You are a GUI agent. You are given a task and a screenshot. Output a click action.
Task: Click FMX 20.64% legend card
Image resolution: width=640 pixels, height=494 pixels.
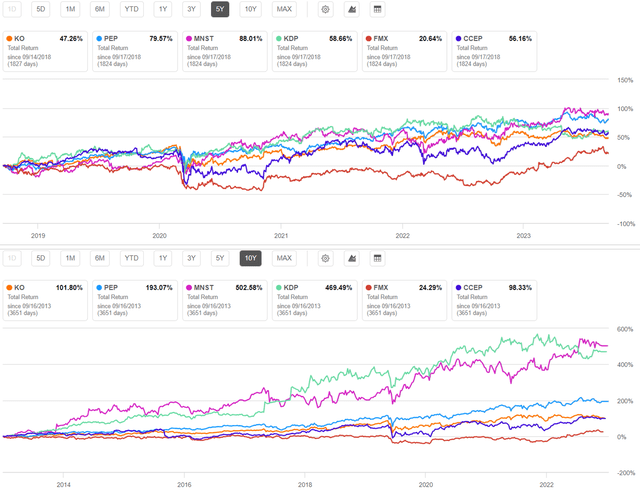pyautogui.click(x=404, y=51)
